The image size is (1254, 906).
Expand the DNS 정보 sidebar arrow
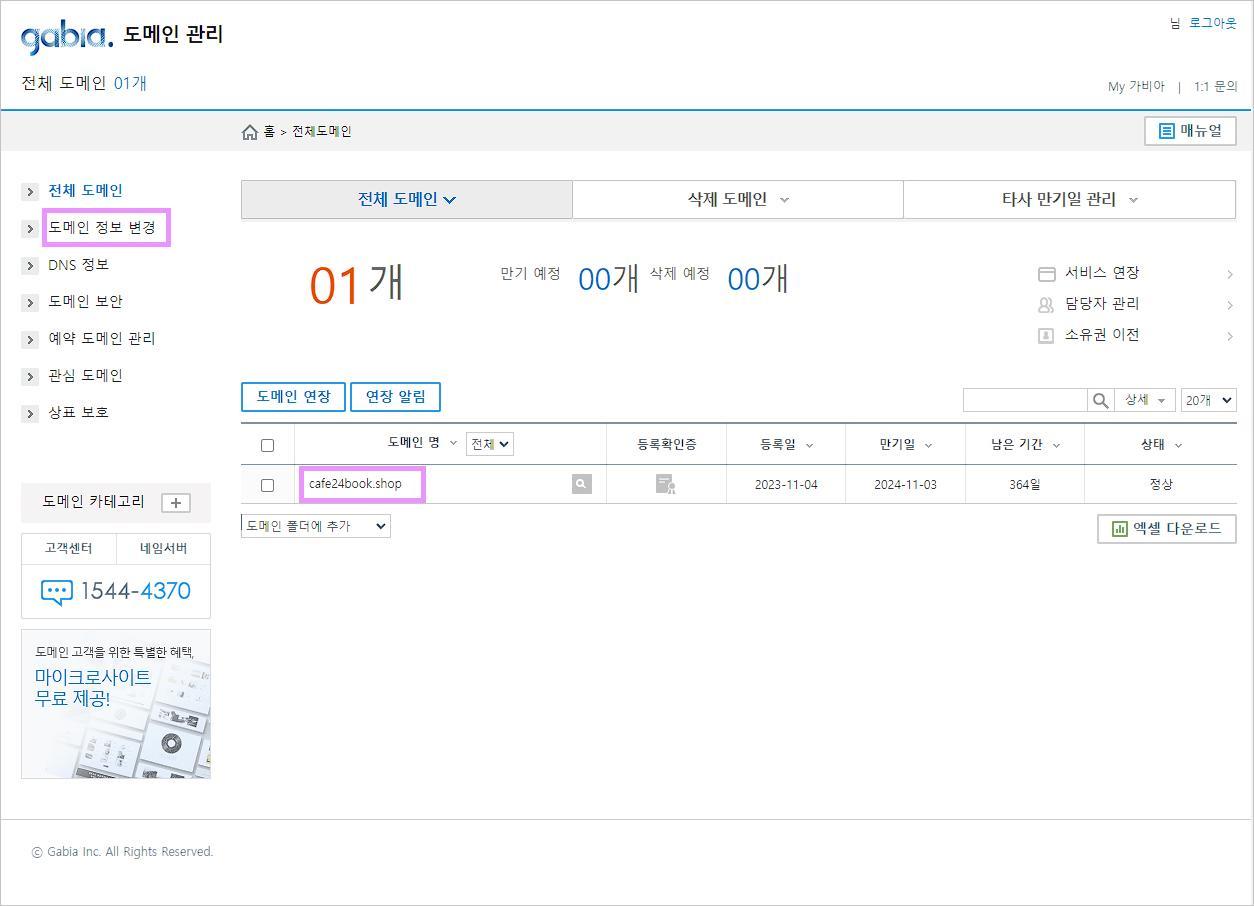(x=30, y=265)
